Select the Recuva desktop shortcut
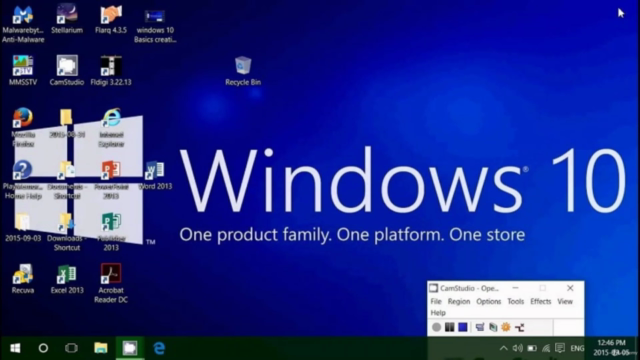Image resolution: width=640 pixels, height=360 pixels. pos(23,279)
